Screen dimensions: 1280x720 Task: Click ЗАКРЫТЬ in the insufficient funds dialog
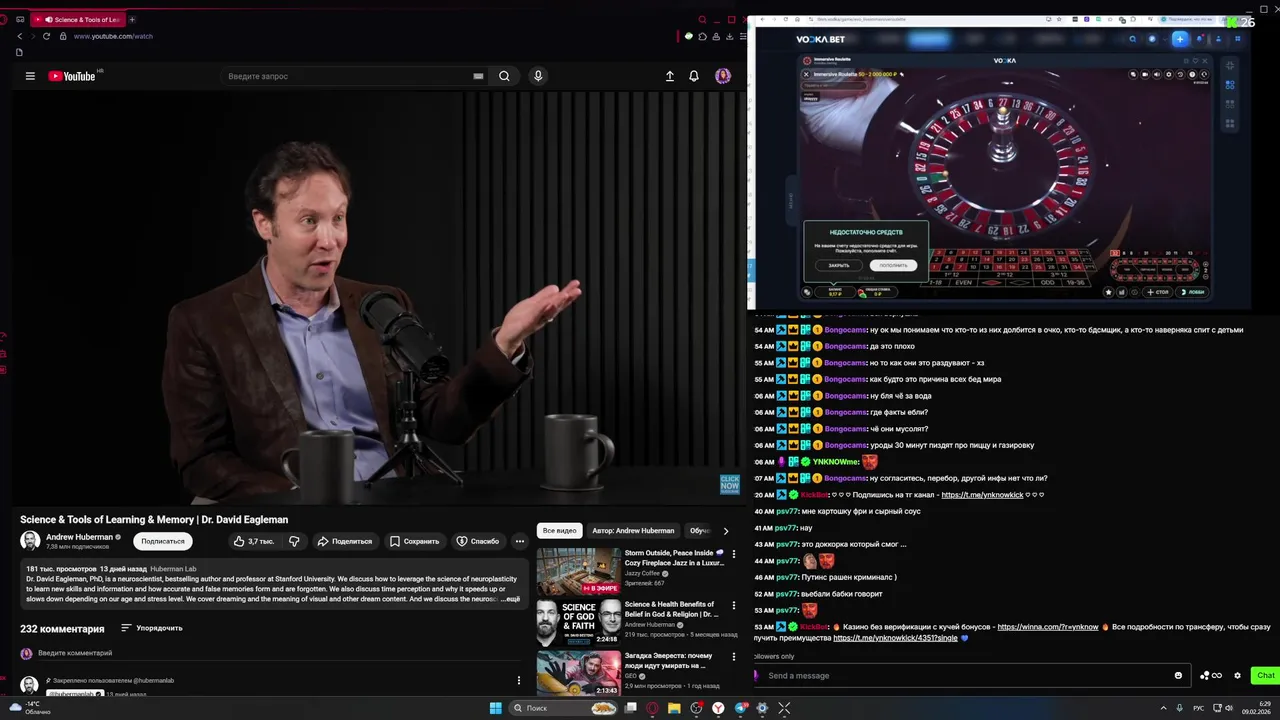[x=839, y=265]
